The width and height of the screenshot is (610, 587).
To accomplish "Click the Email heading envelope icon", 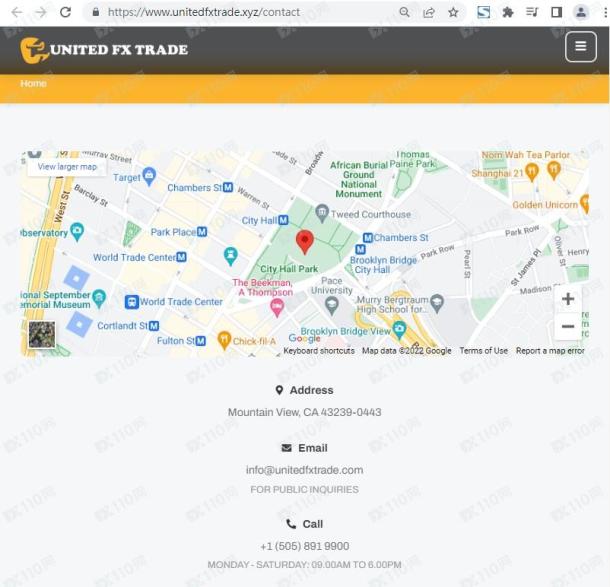I will 287,448.
